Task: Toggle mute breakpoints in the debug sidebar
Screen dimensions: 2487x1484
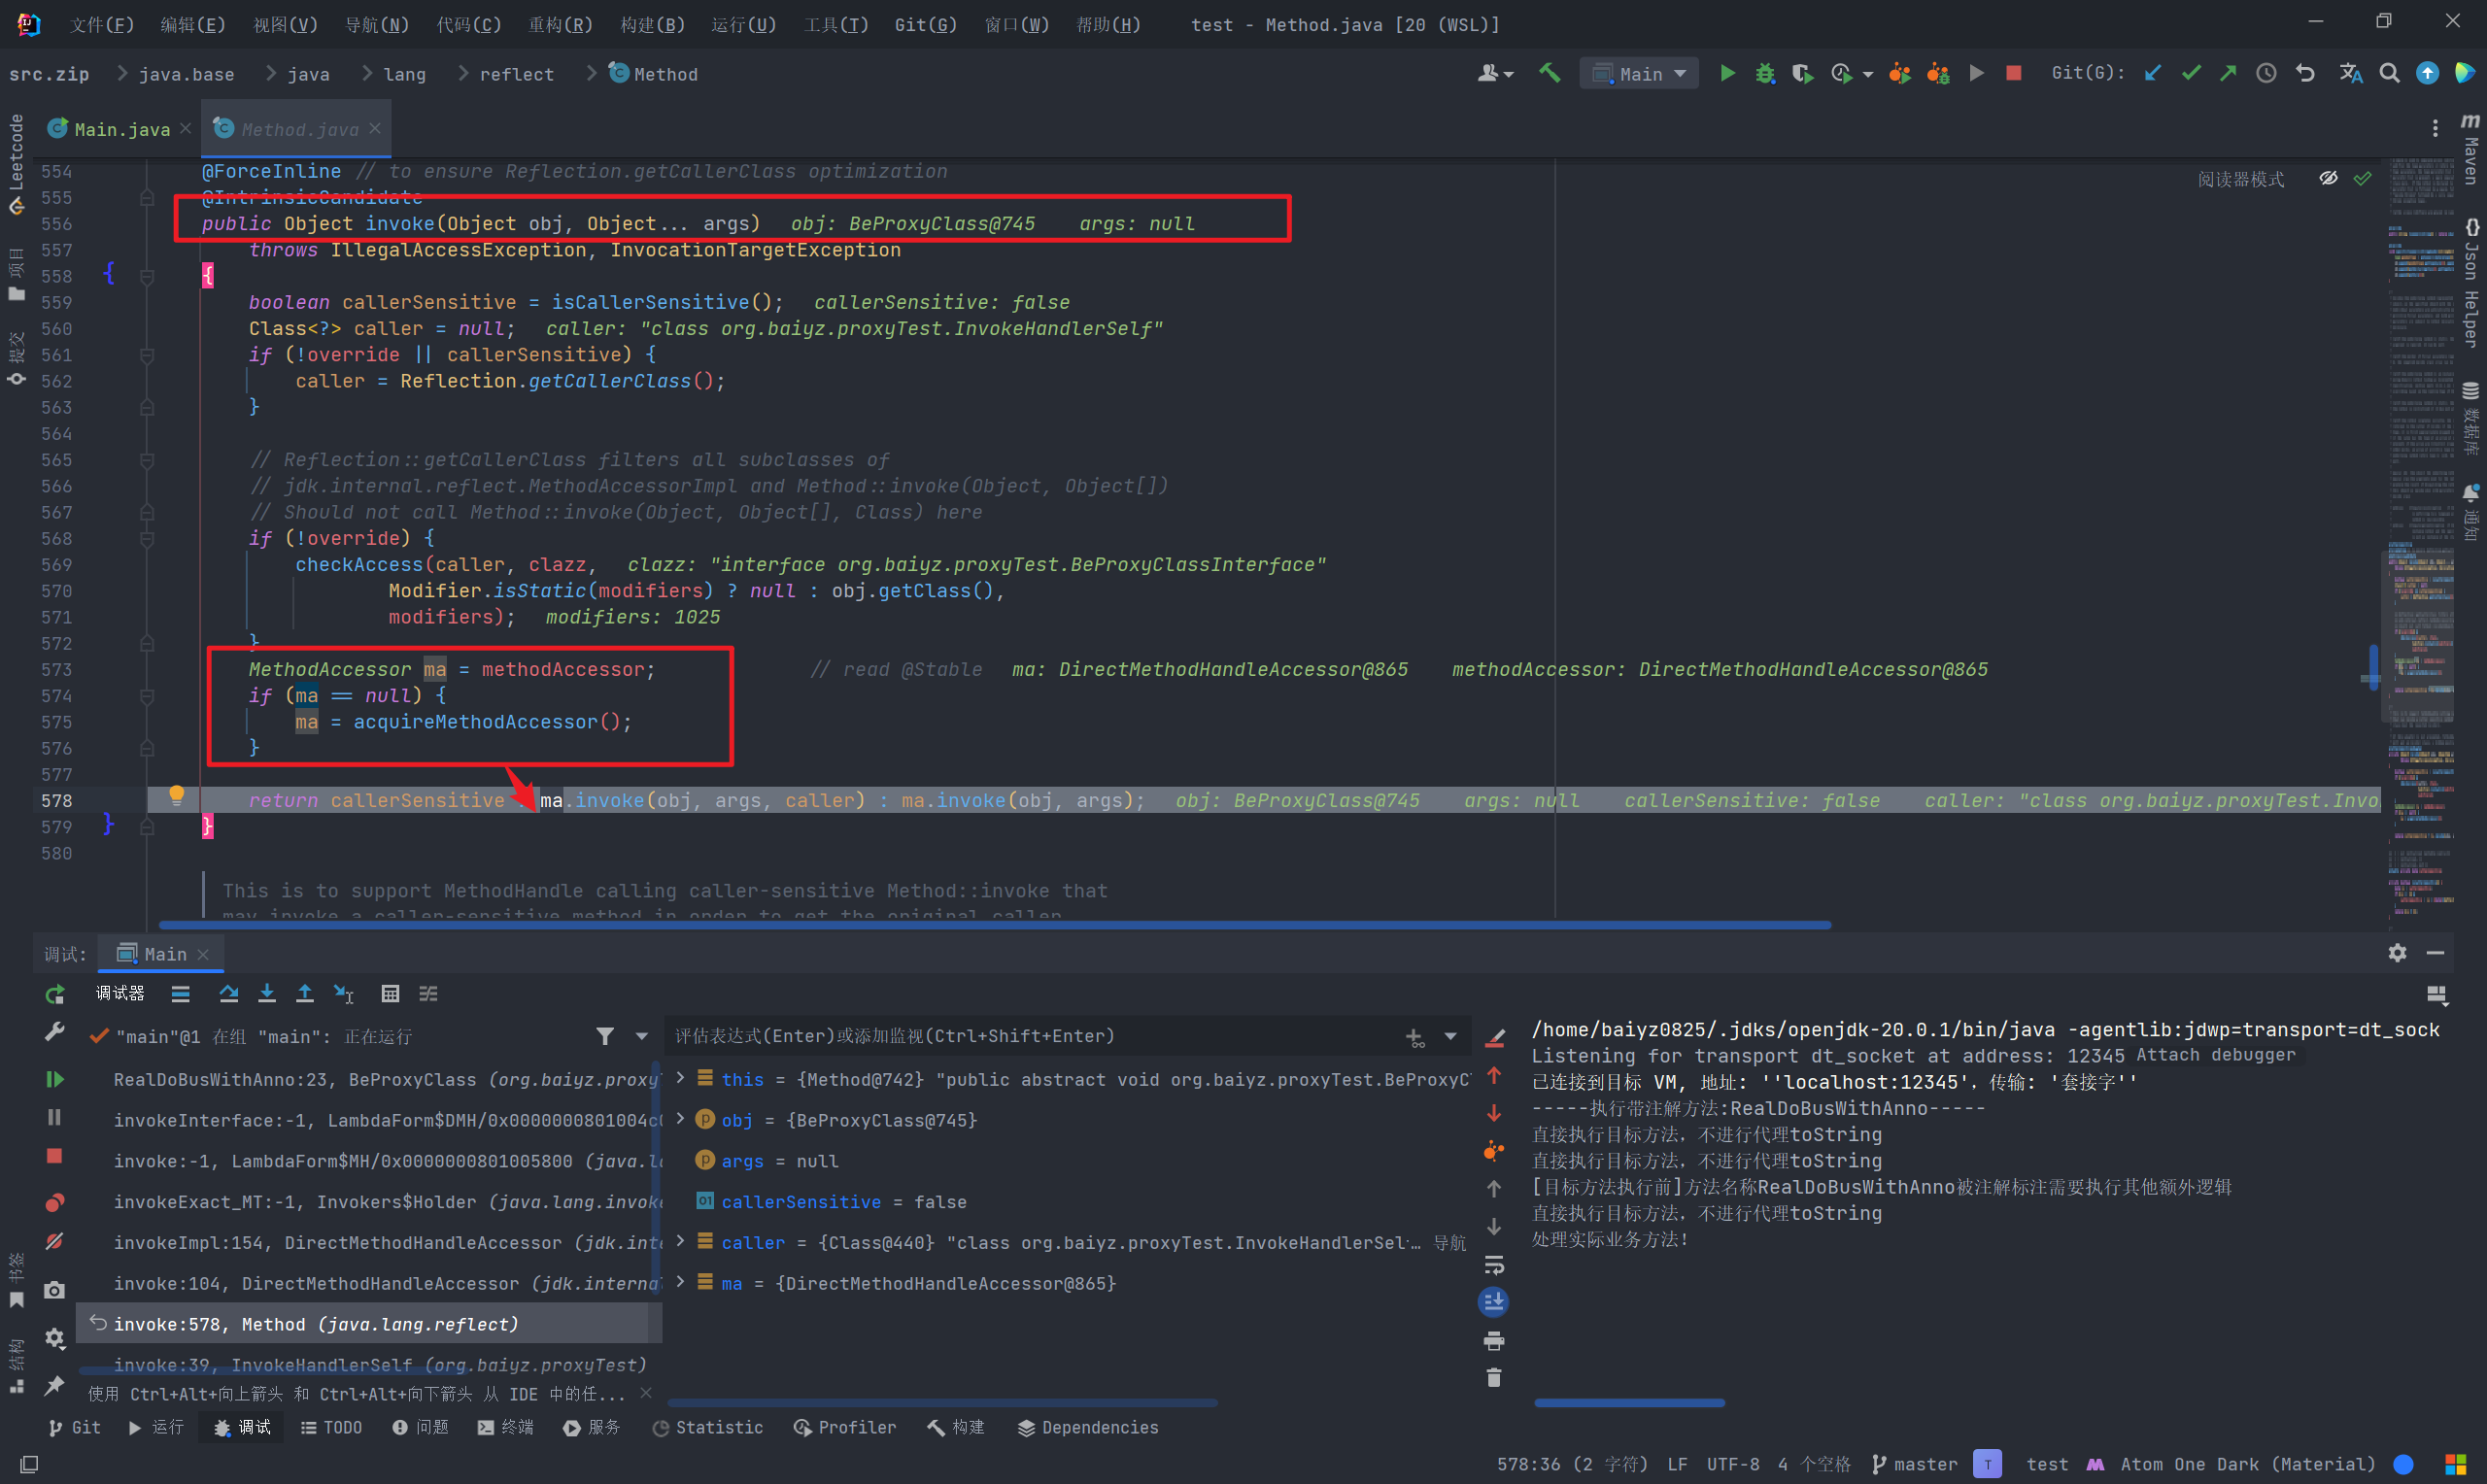Action: pos(55,1241)
